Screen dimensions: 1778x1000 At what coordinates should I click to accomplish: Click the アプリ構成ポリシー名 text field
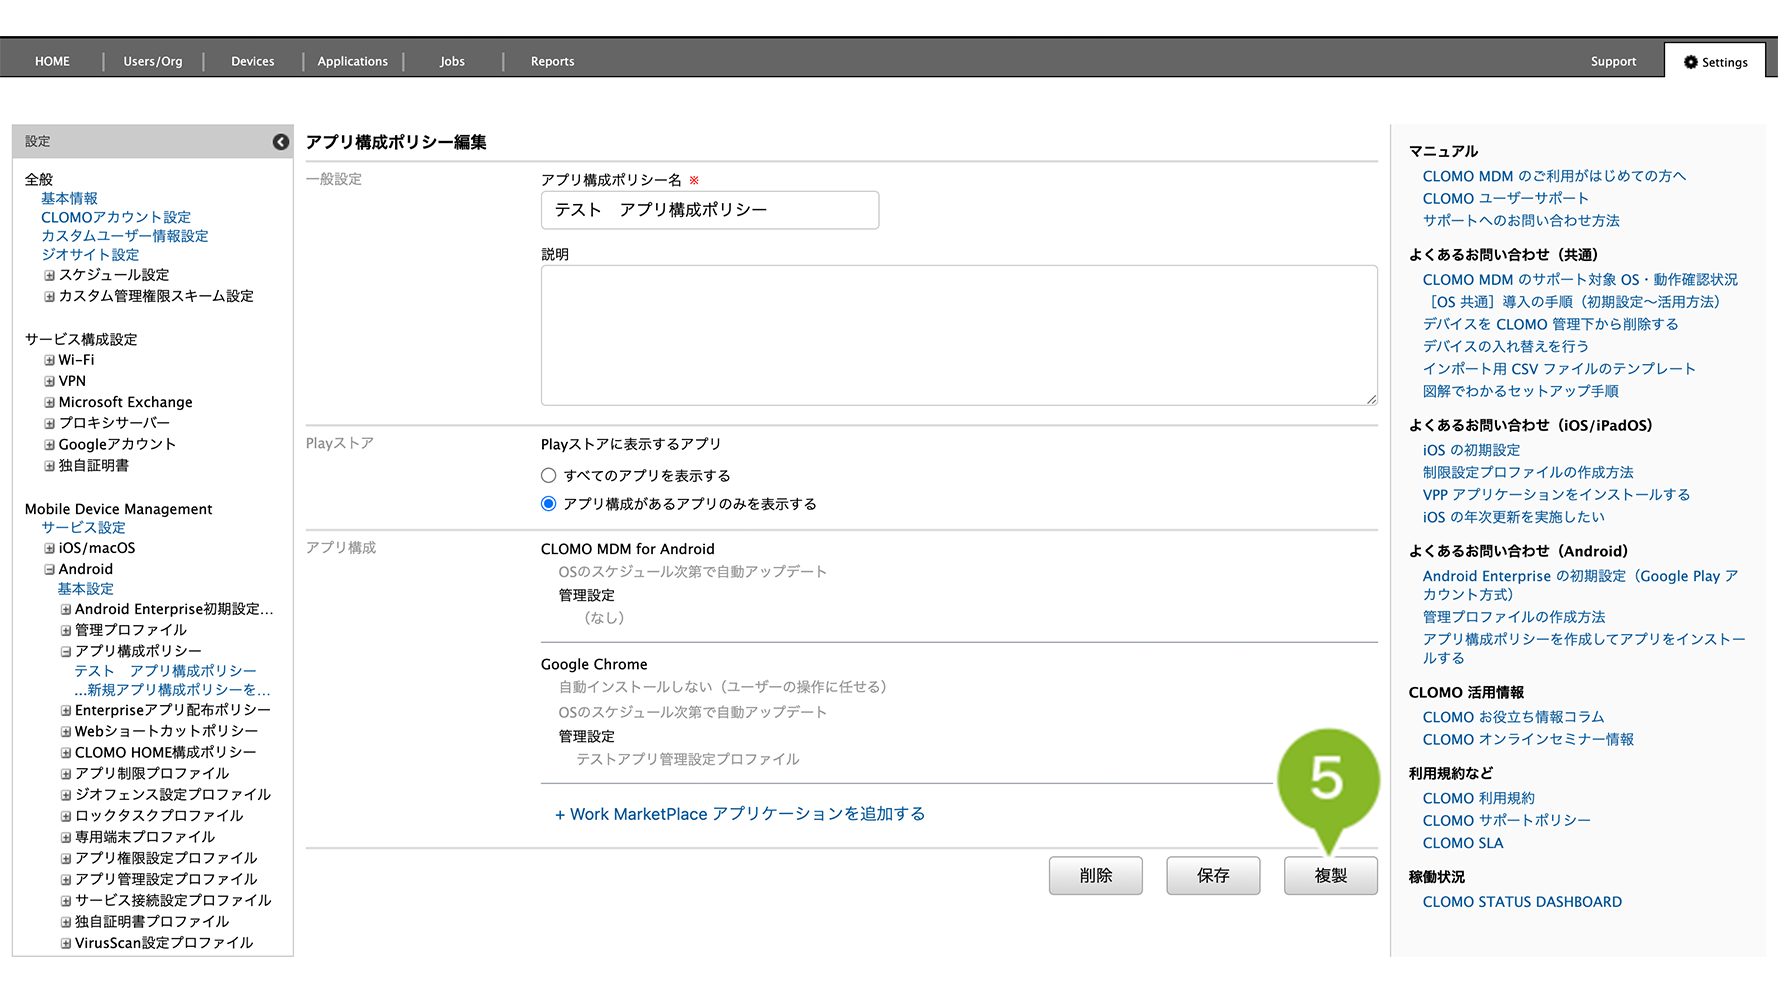[709, 210]
